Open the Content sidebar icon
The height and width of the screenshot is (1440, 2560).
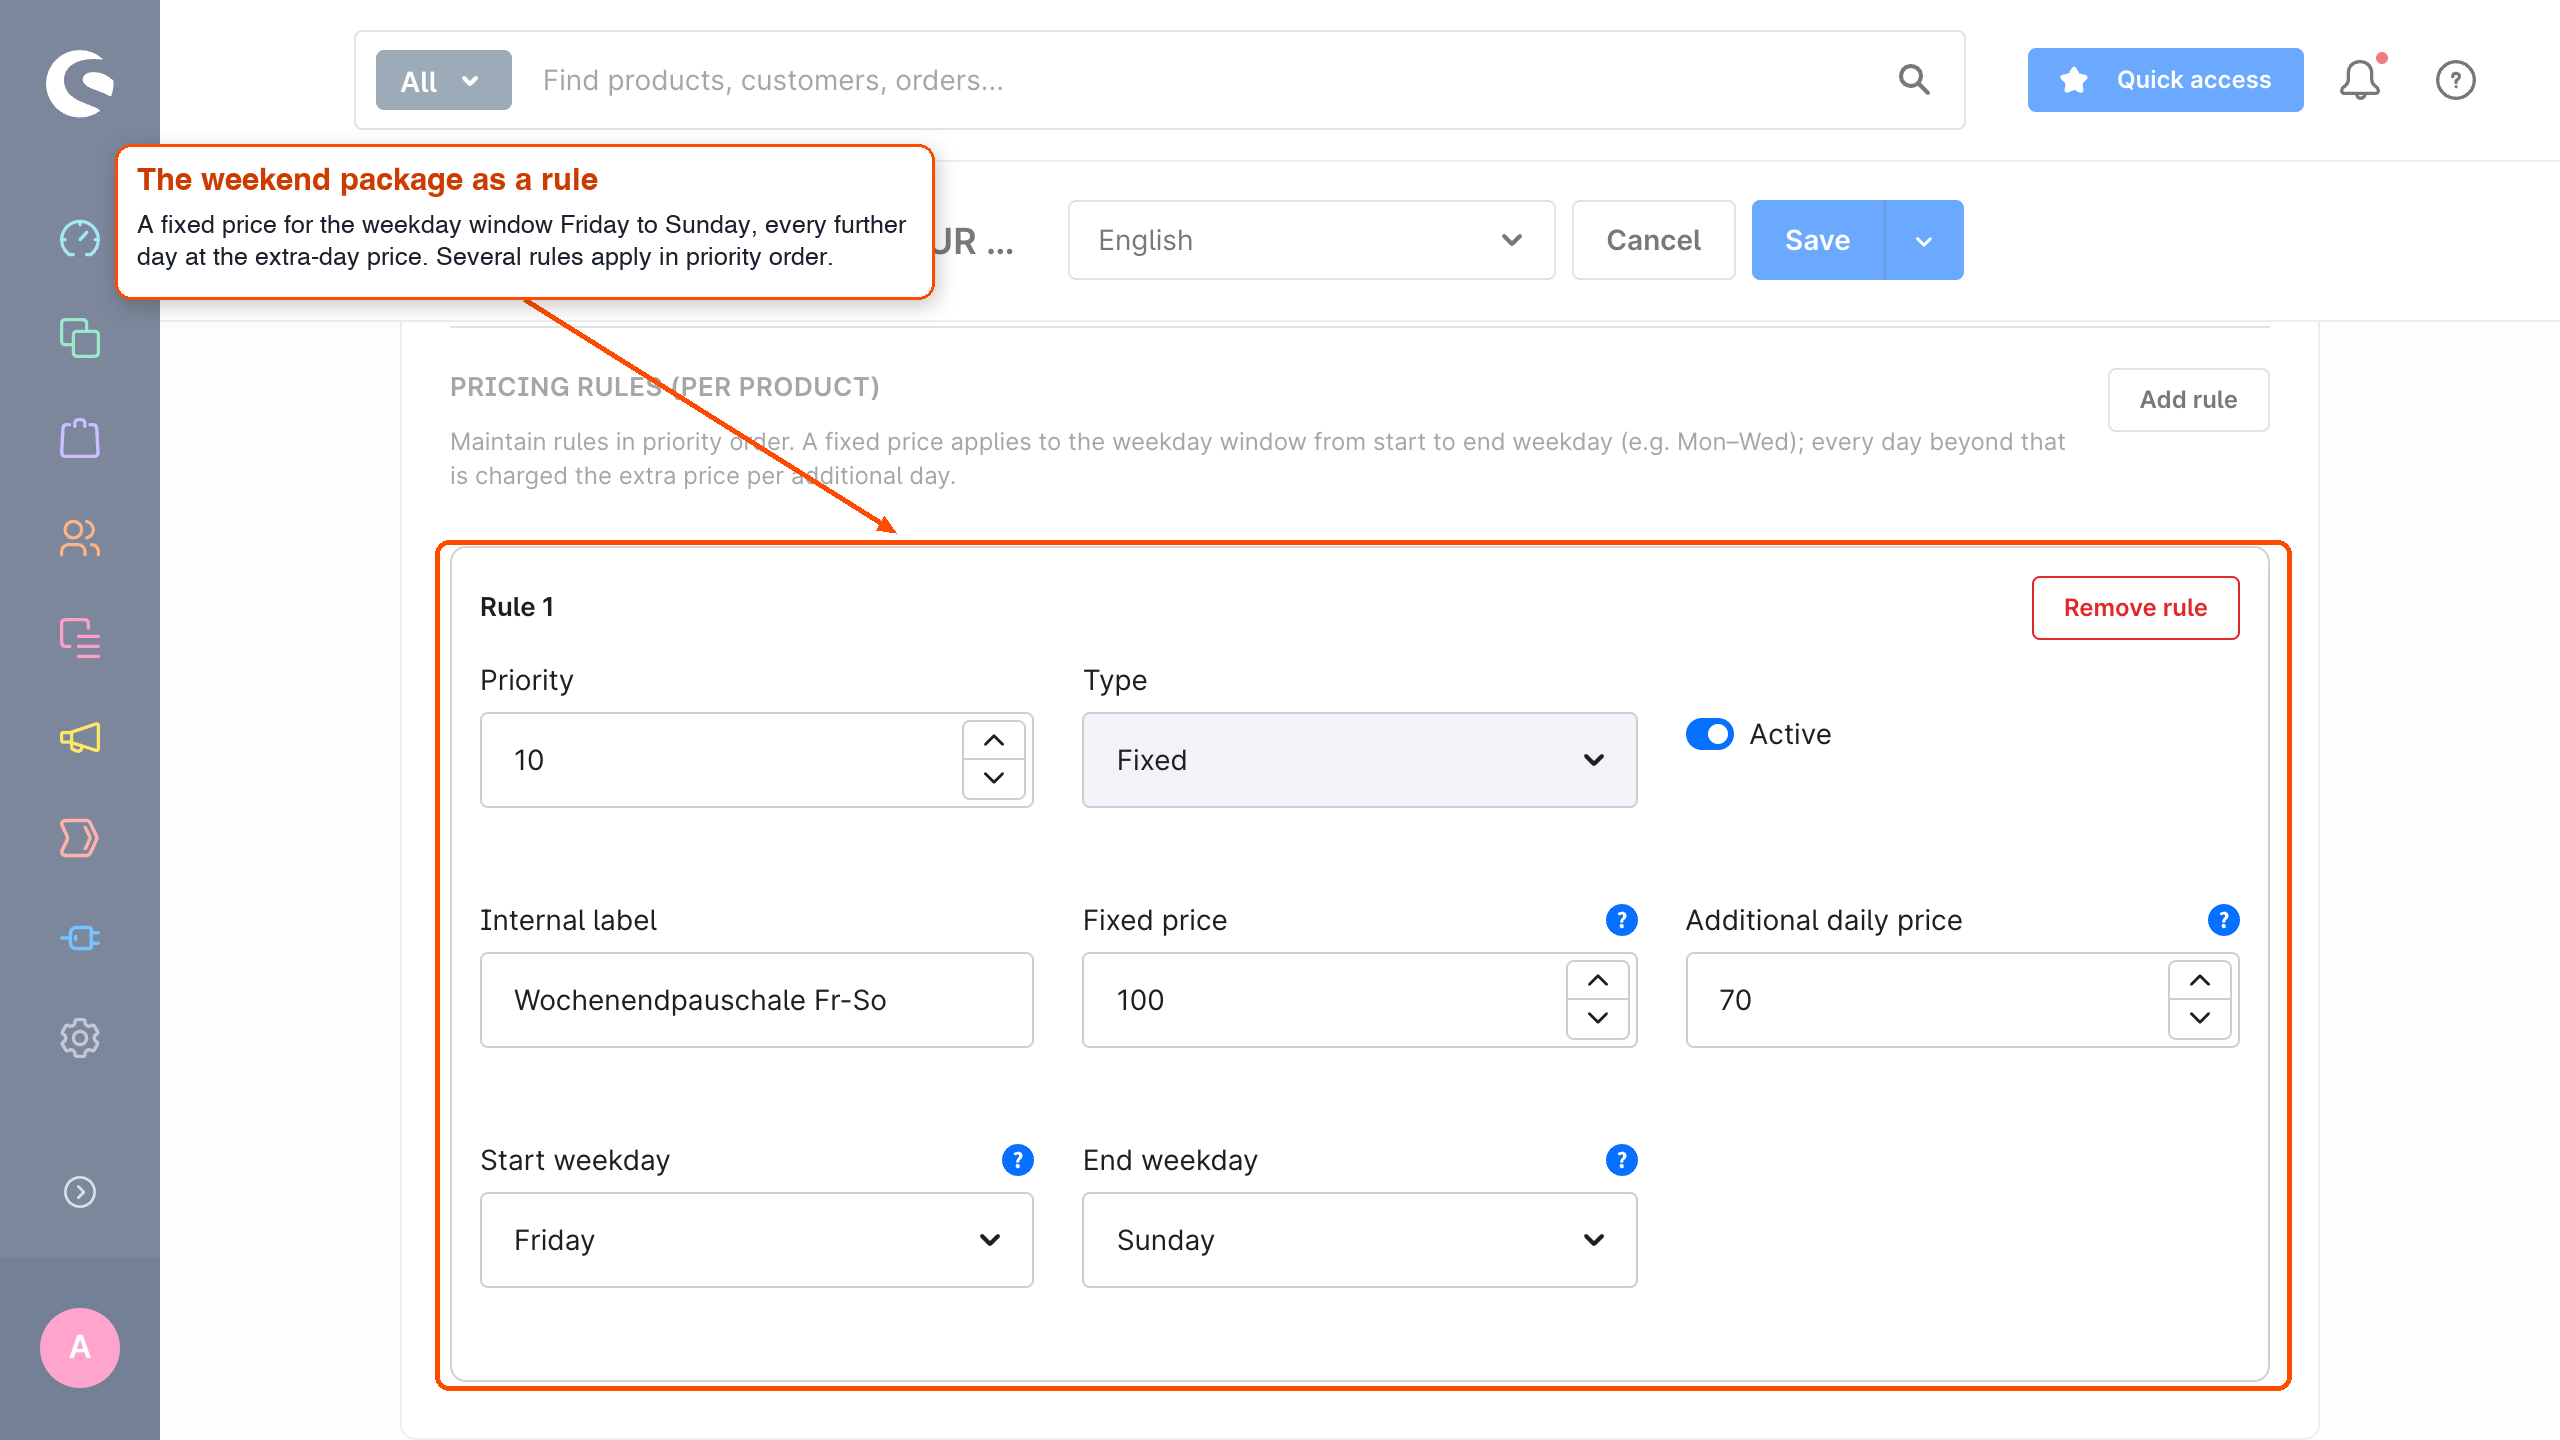coord(79,638)
